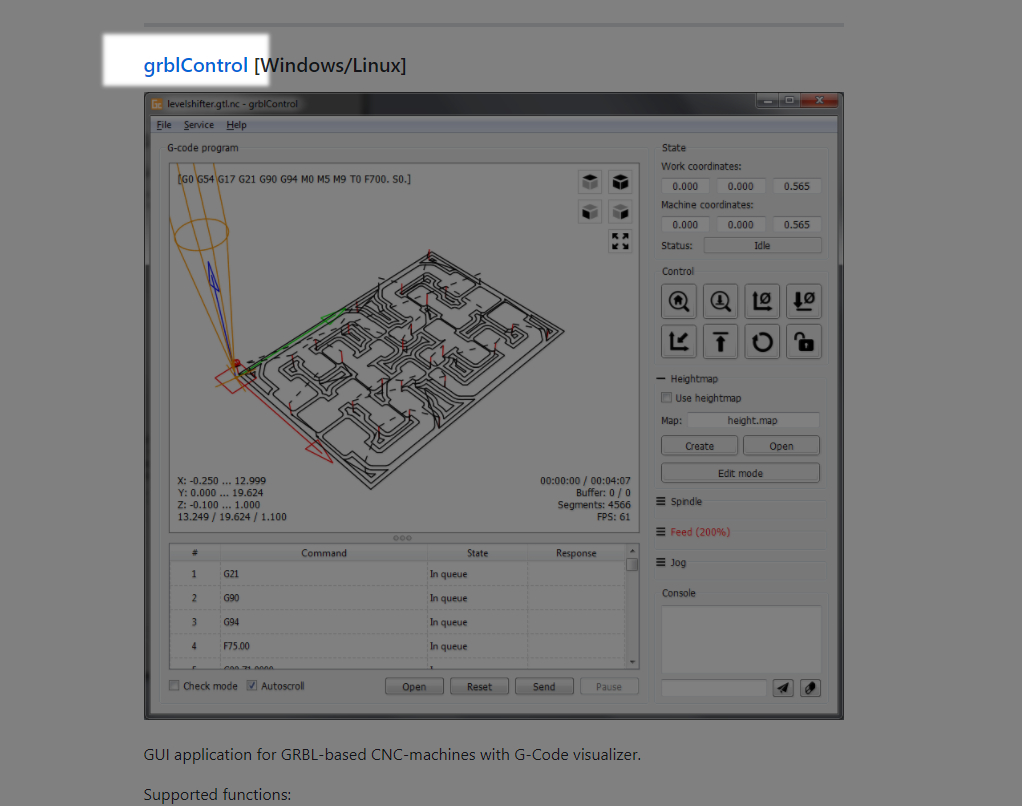Click the Zero XY icon in Control
Screen dimensions: 1022x806
pyautogui.click(x=762, y=301)
